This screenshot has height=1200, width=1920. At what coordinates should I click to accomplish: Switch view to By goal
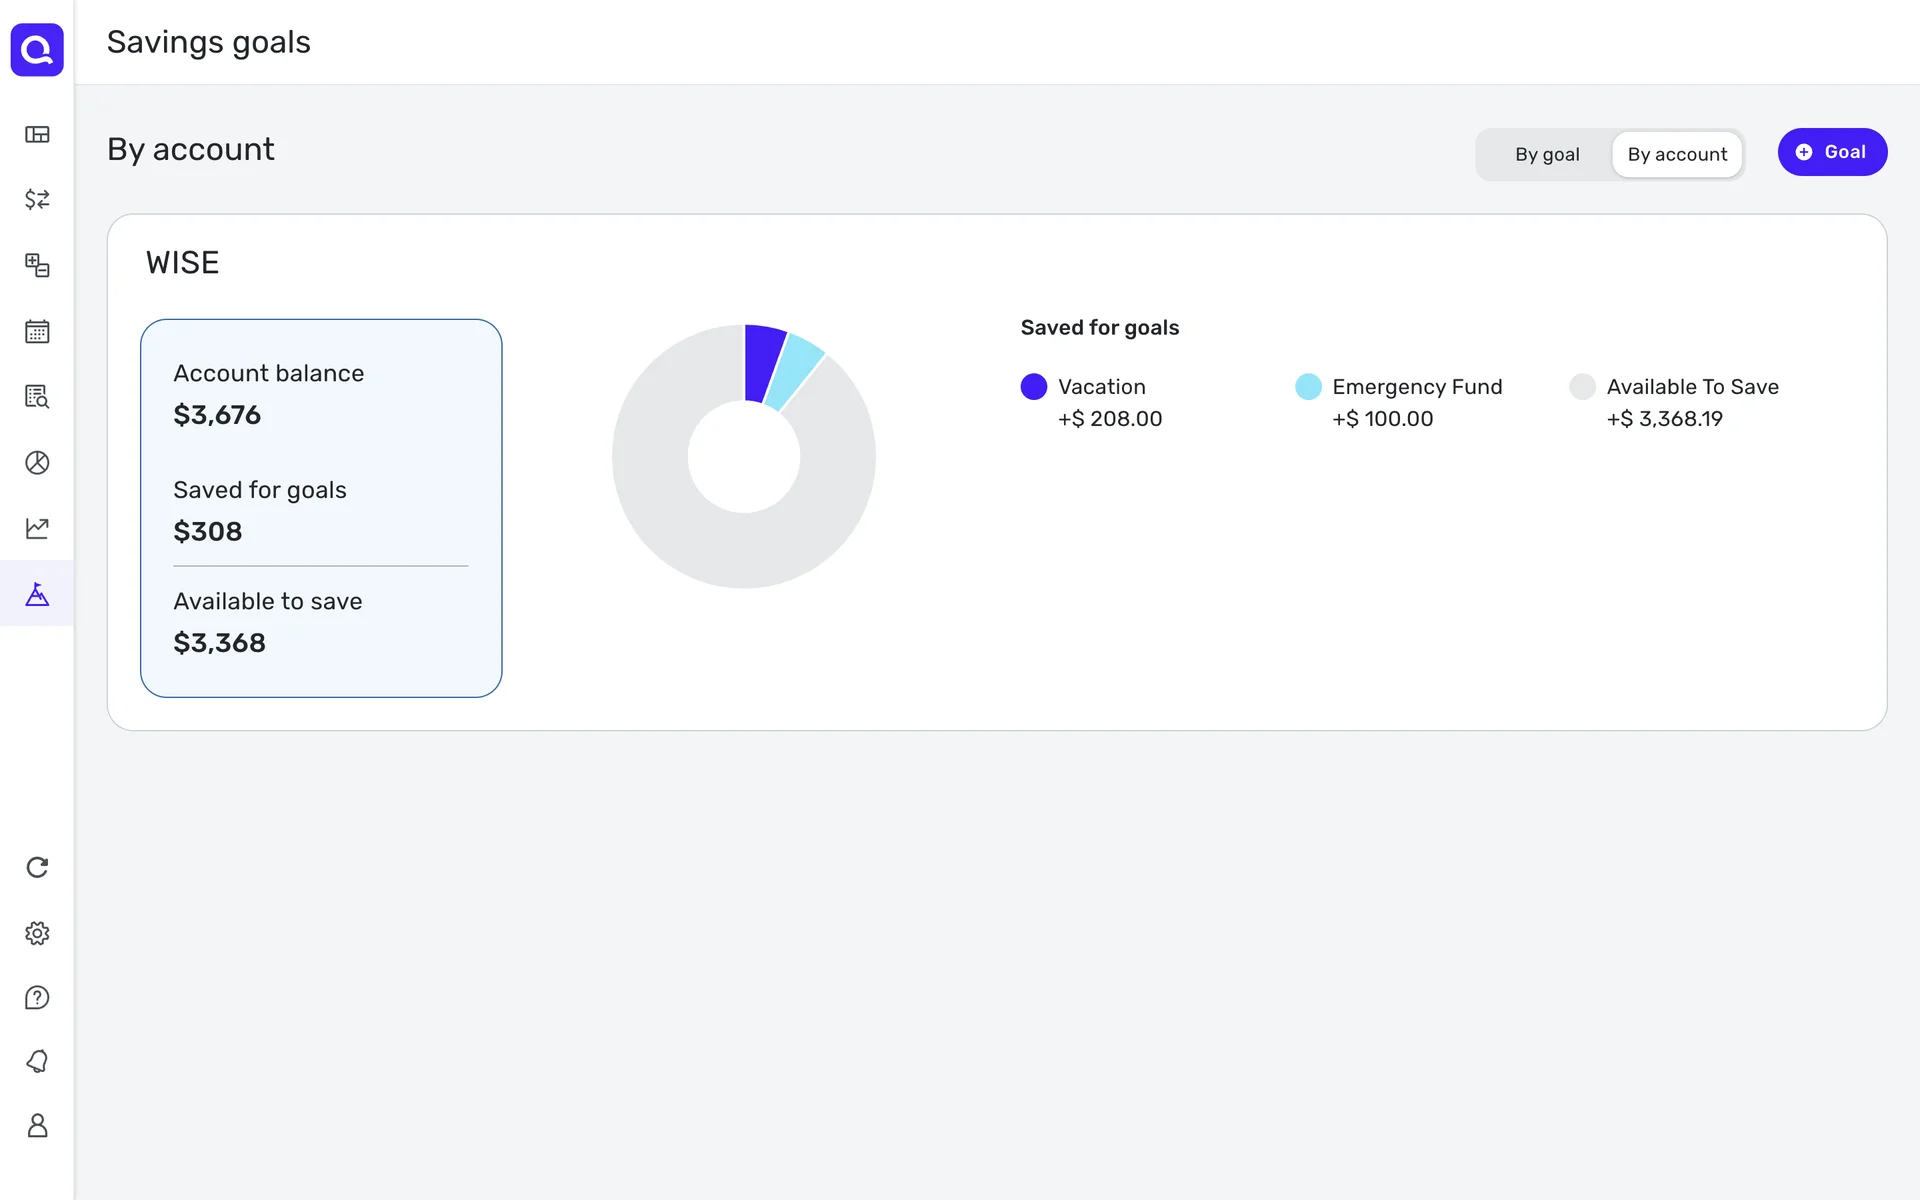click(1546, 155)
